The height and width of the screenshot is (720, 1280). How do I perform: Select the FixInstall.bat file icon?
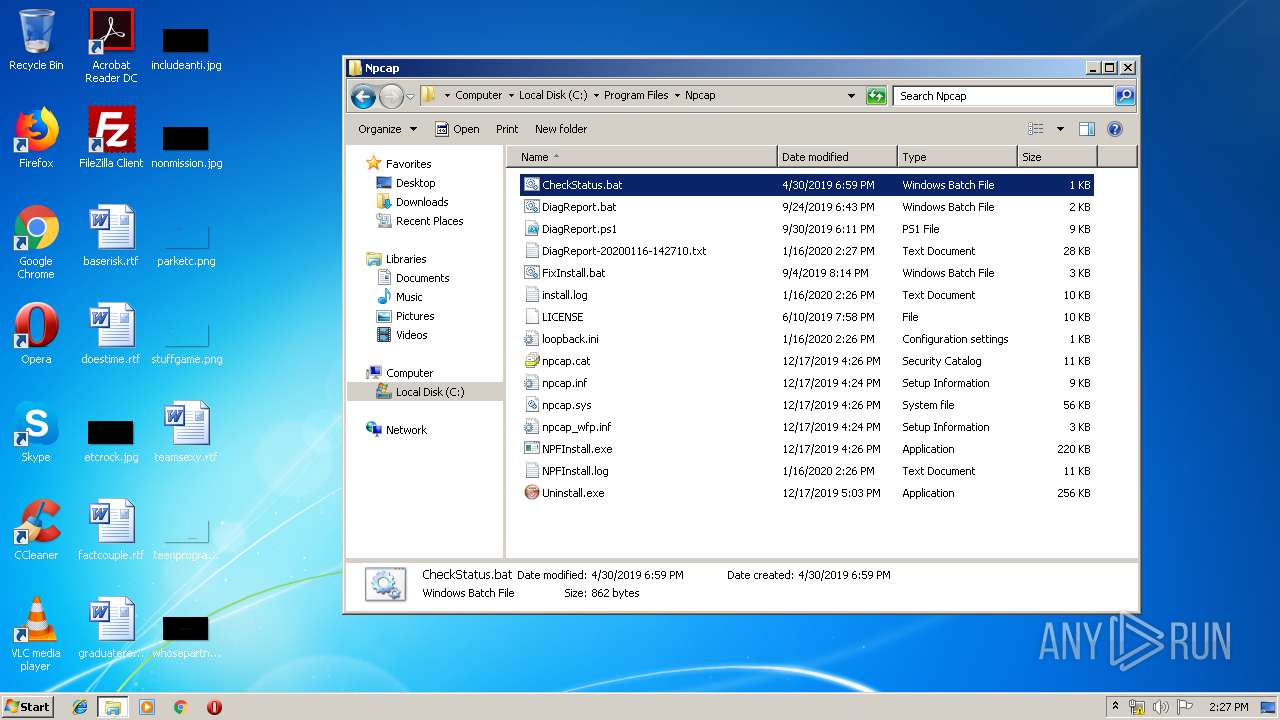click(x=532, y=273)
